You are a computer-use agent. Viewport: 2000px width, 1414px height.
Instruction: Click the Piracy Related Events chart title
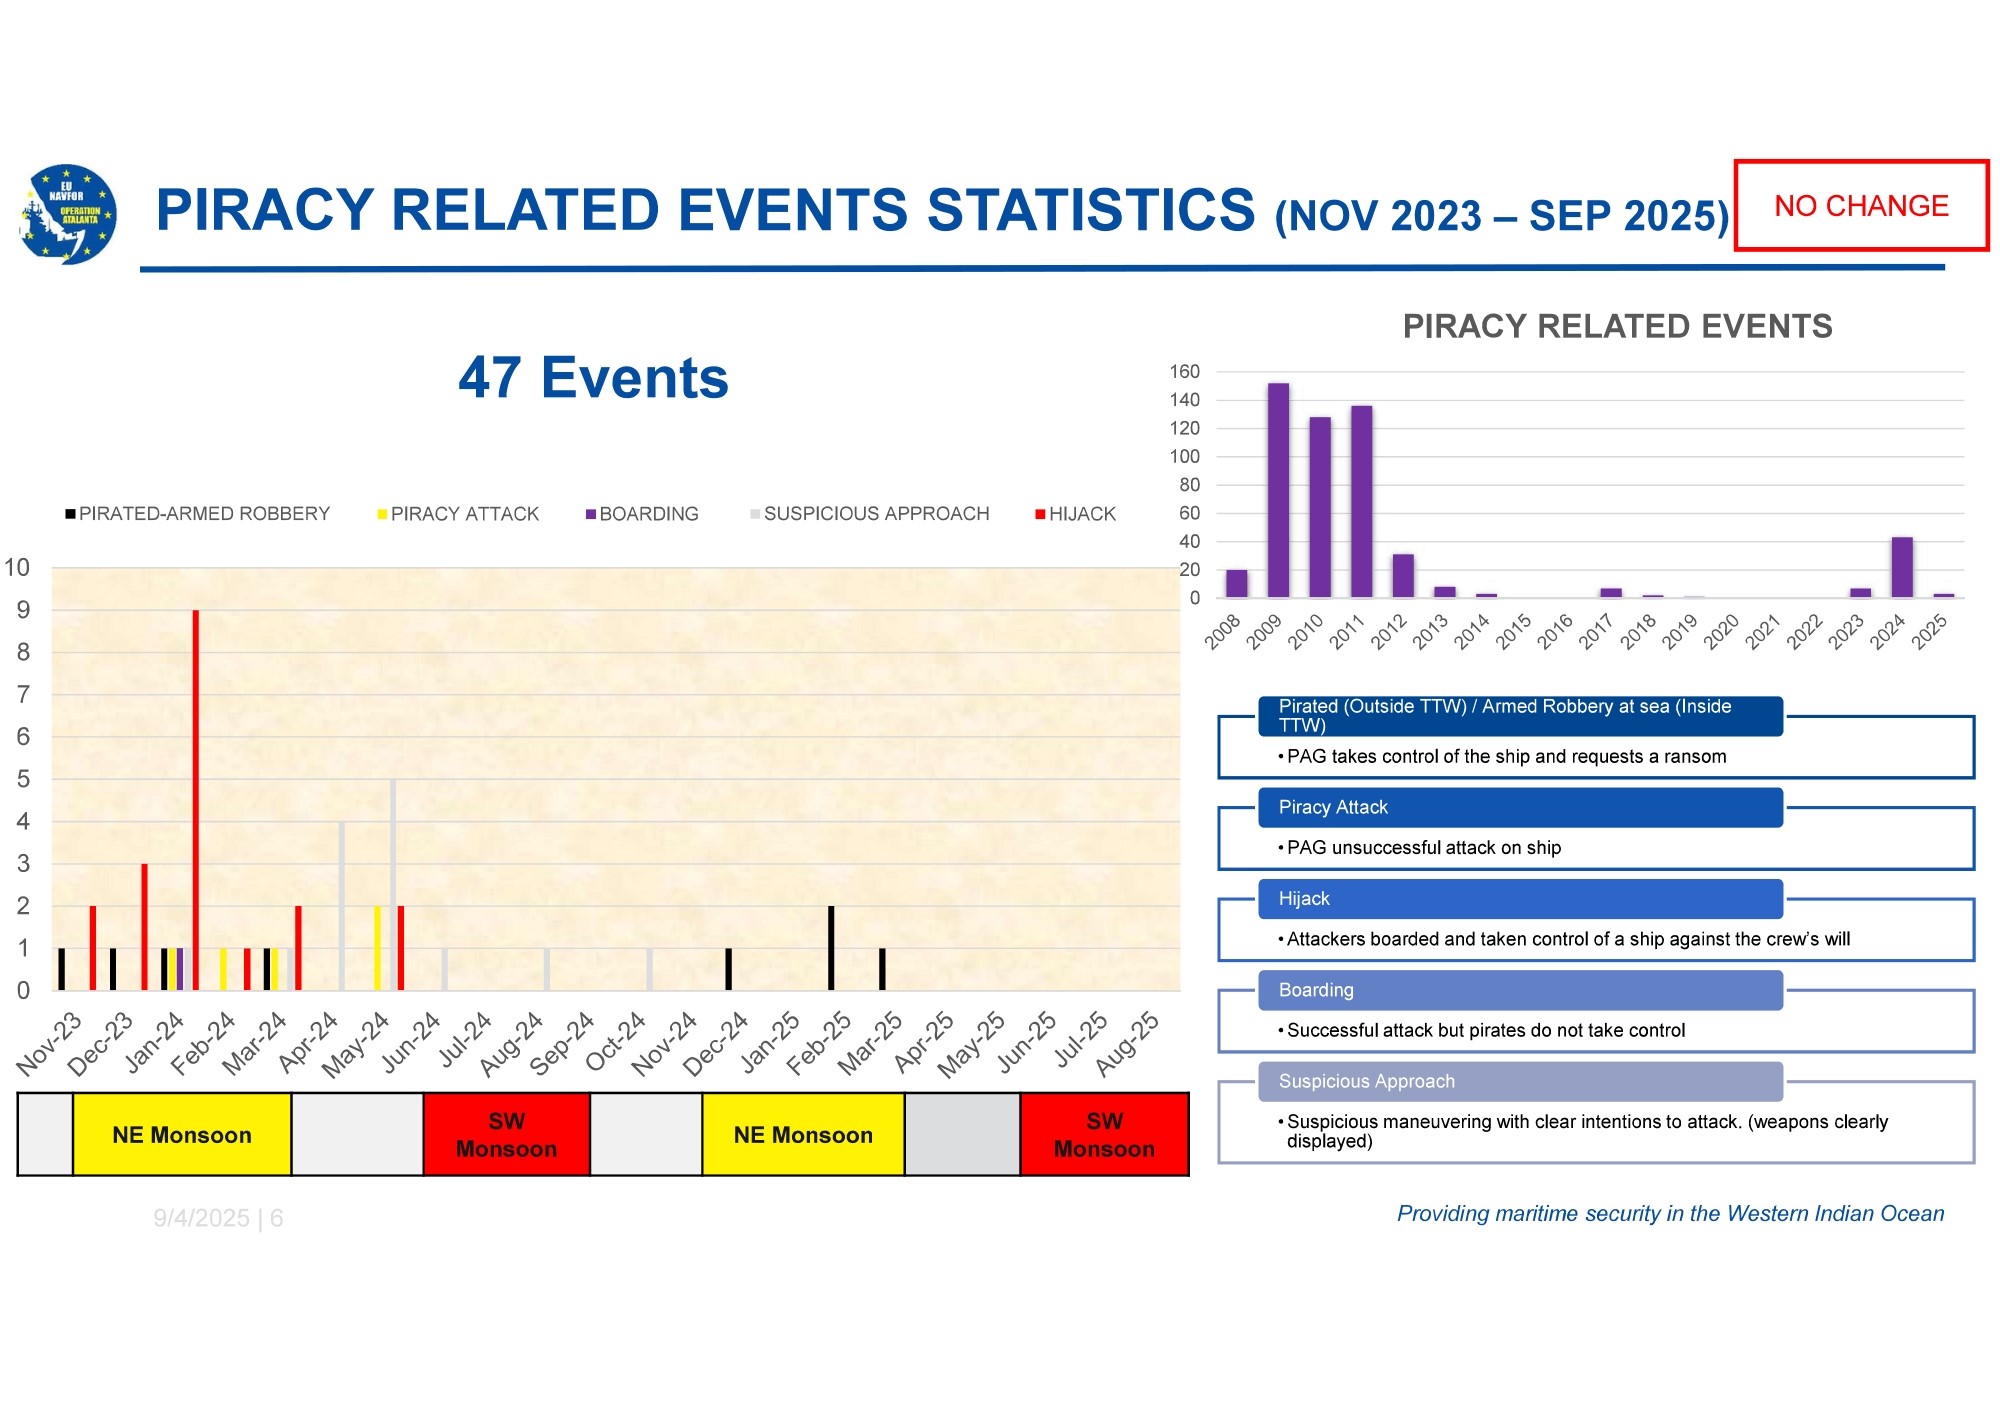tap(1617, 326)
